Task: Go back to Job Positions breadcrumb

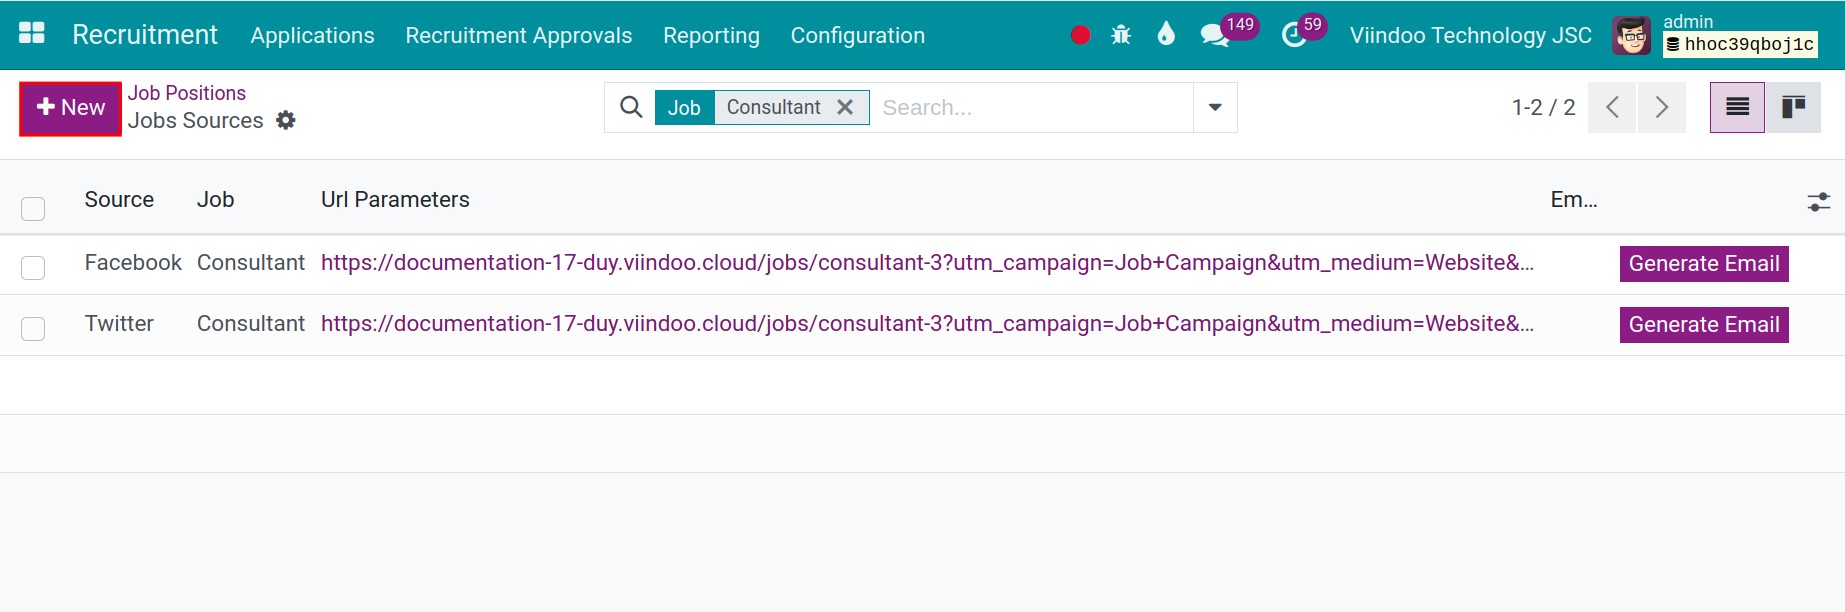Action: click(186, 93)
